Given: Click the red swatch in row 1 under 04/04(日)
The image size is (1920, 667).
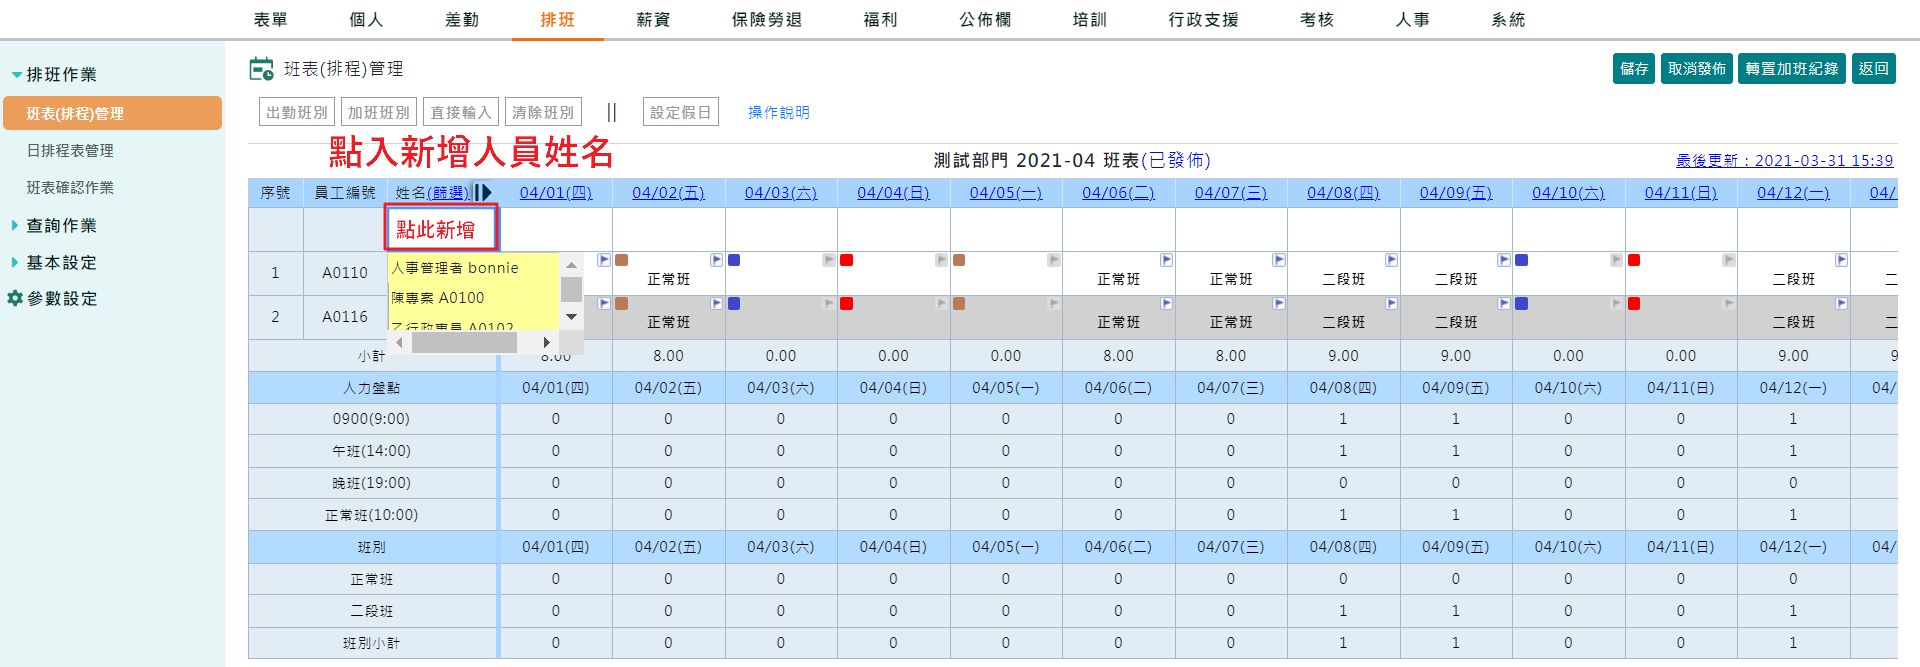Looking at the screenshot, I should click(x=846, y=260).
